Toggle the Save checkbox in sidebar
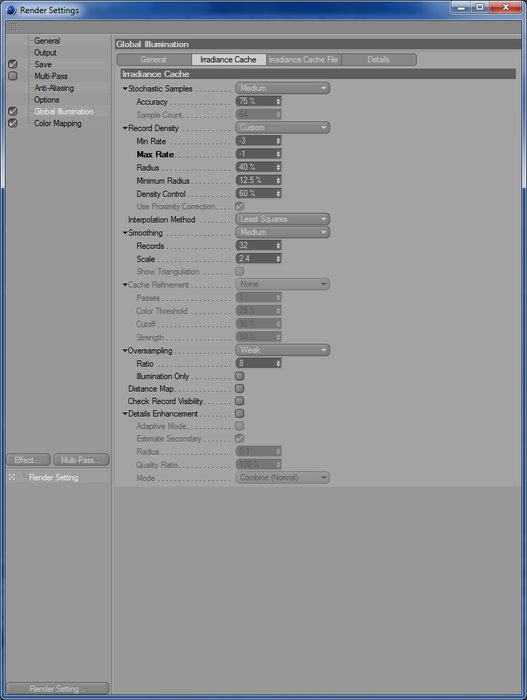 coord(13,64)
